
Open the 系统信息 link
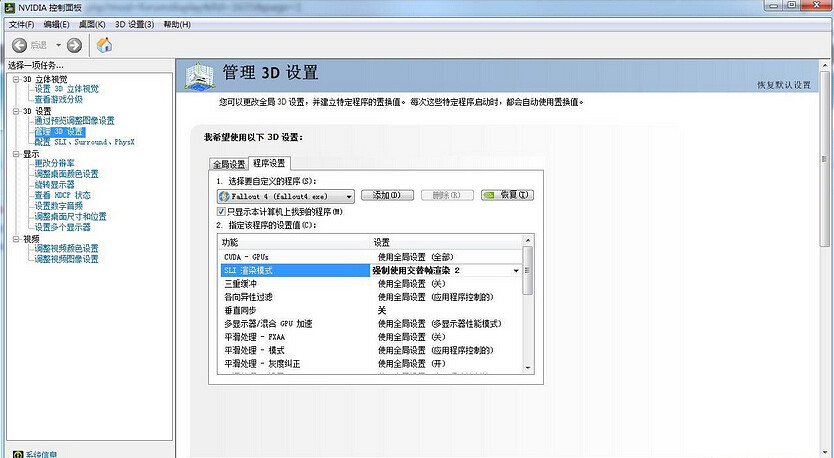click(x=41, y=454)
